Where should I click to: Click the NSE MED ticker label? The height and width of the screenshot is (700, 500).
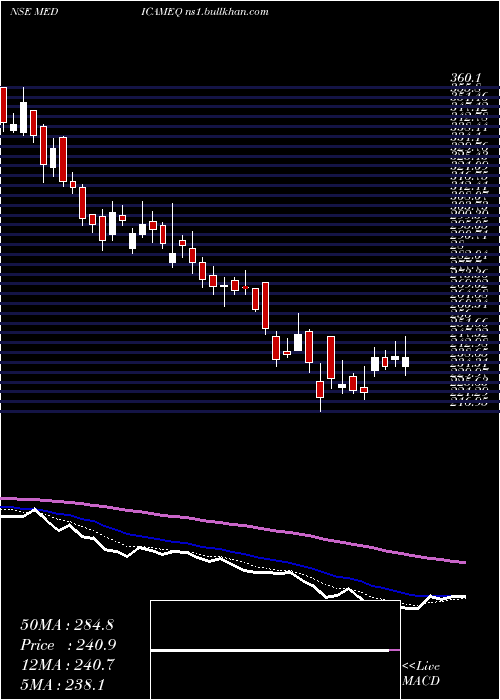pos(34,11)
